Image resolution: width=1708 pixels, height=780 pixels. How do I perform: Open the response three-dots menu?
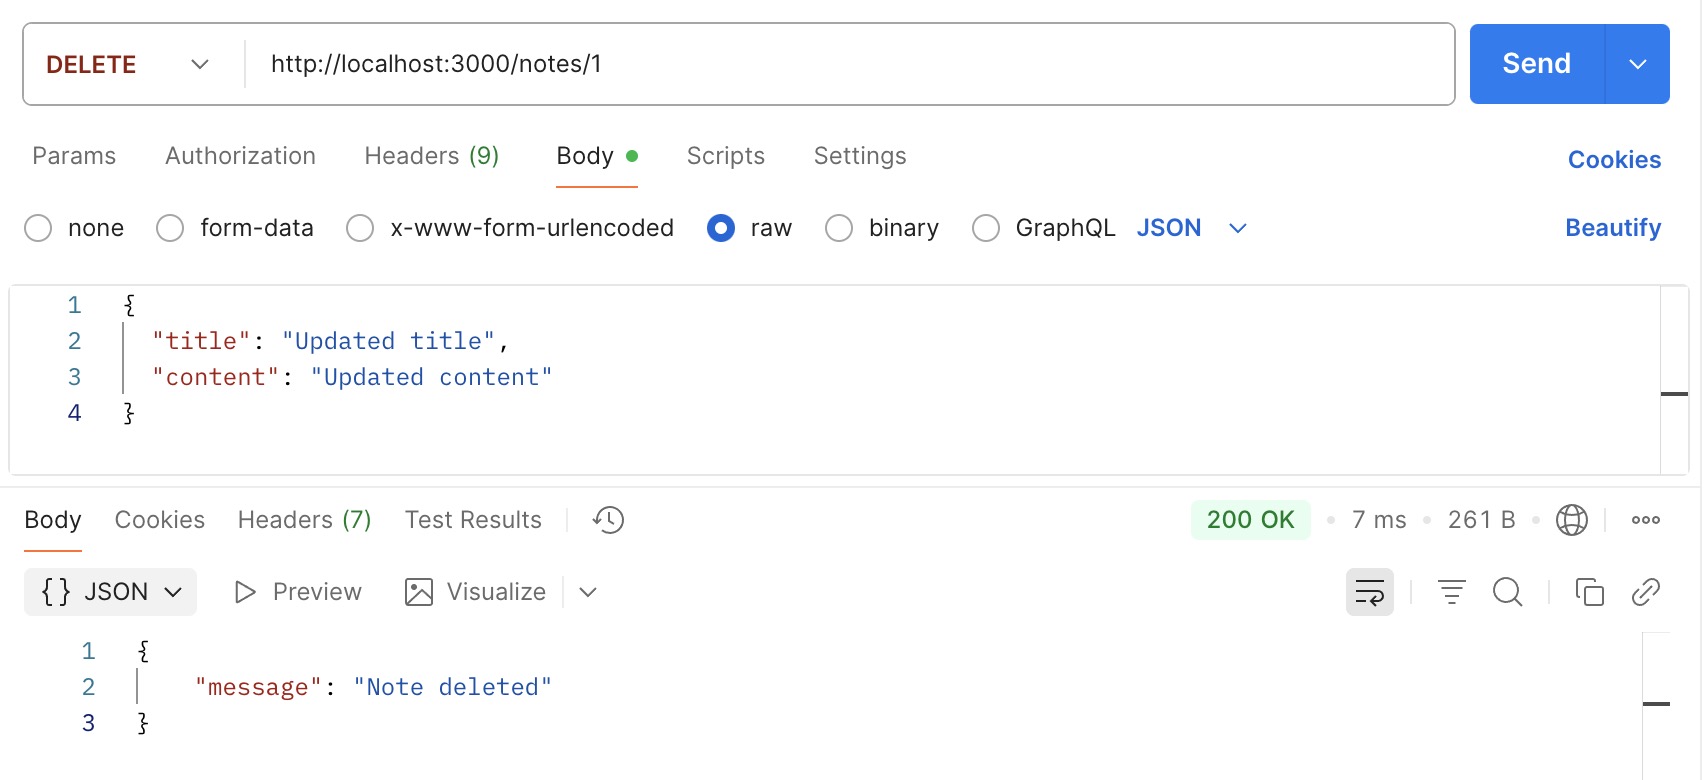(x=1645, y=520)
